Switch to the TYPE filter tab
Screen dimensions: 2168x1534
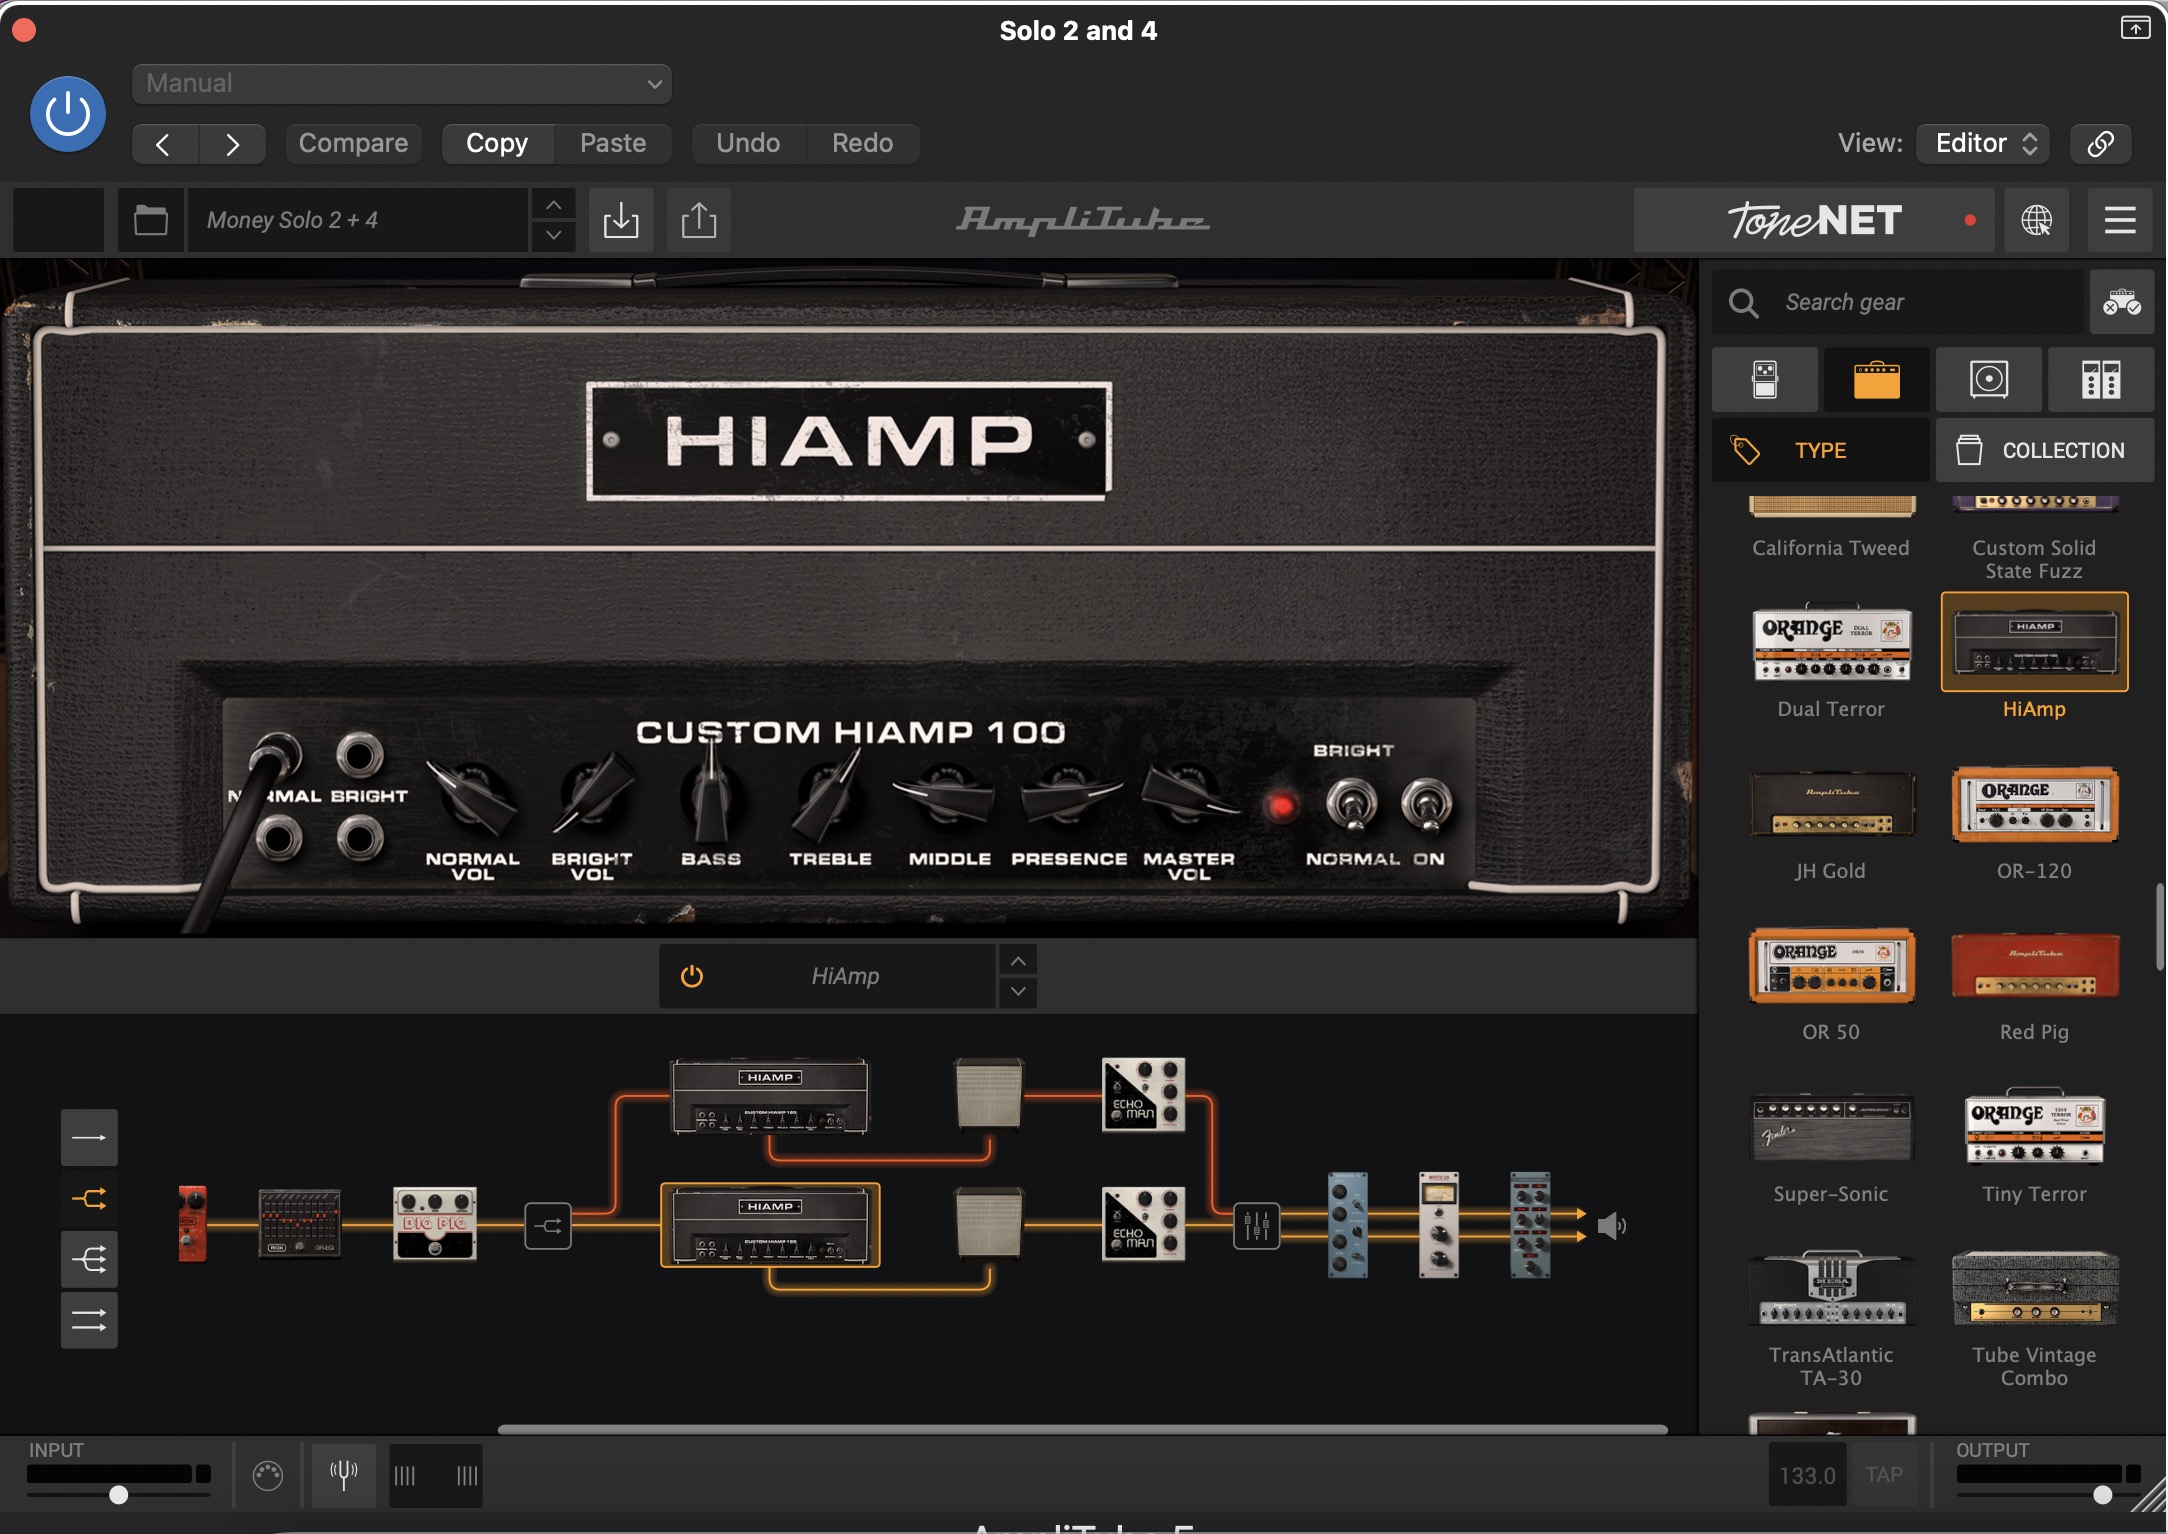click(x=1820, y=450)
